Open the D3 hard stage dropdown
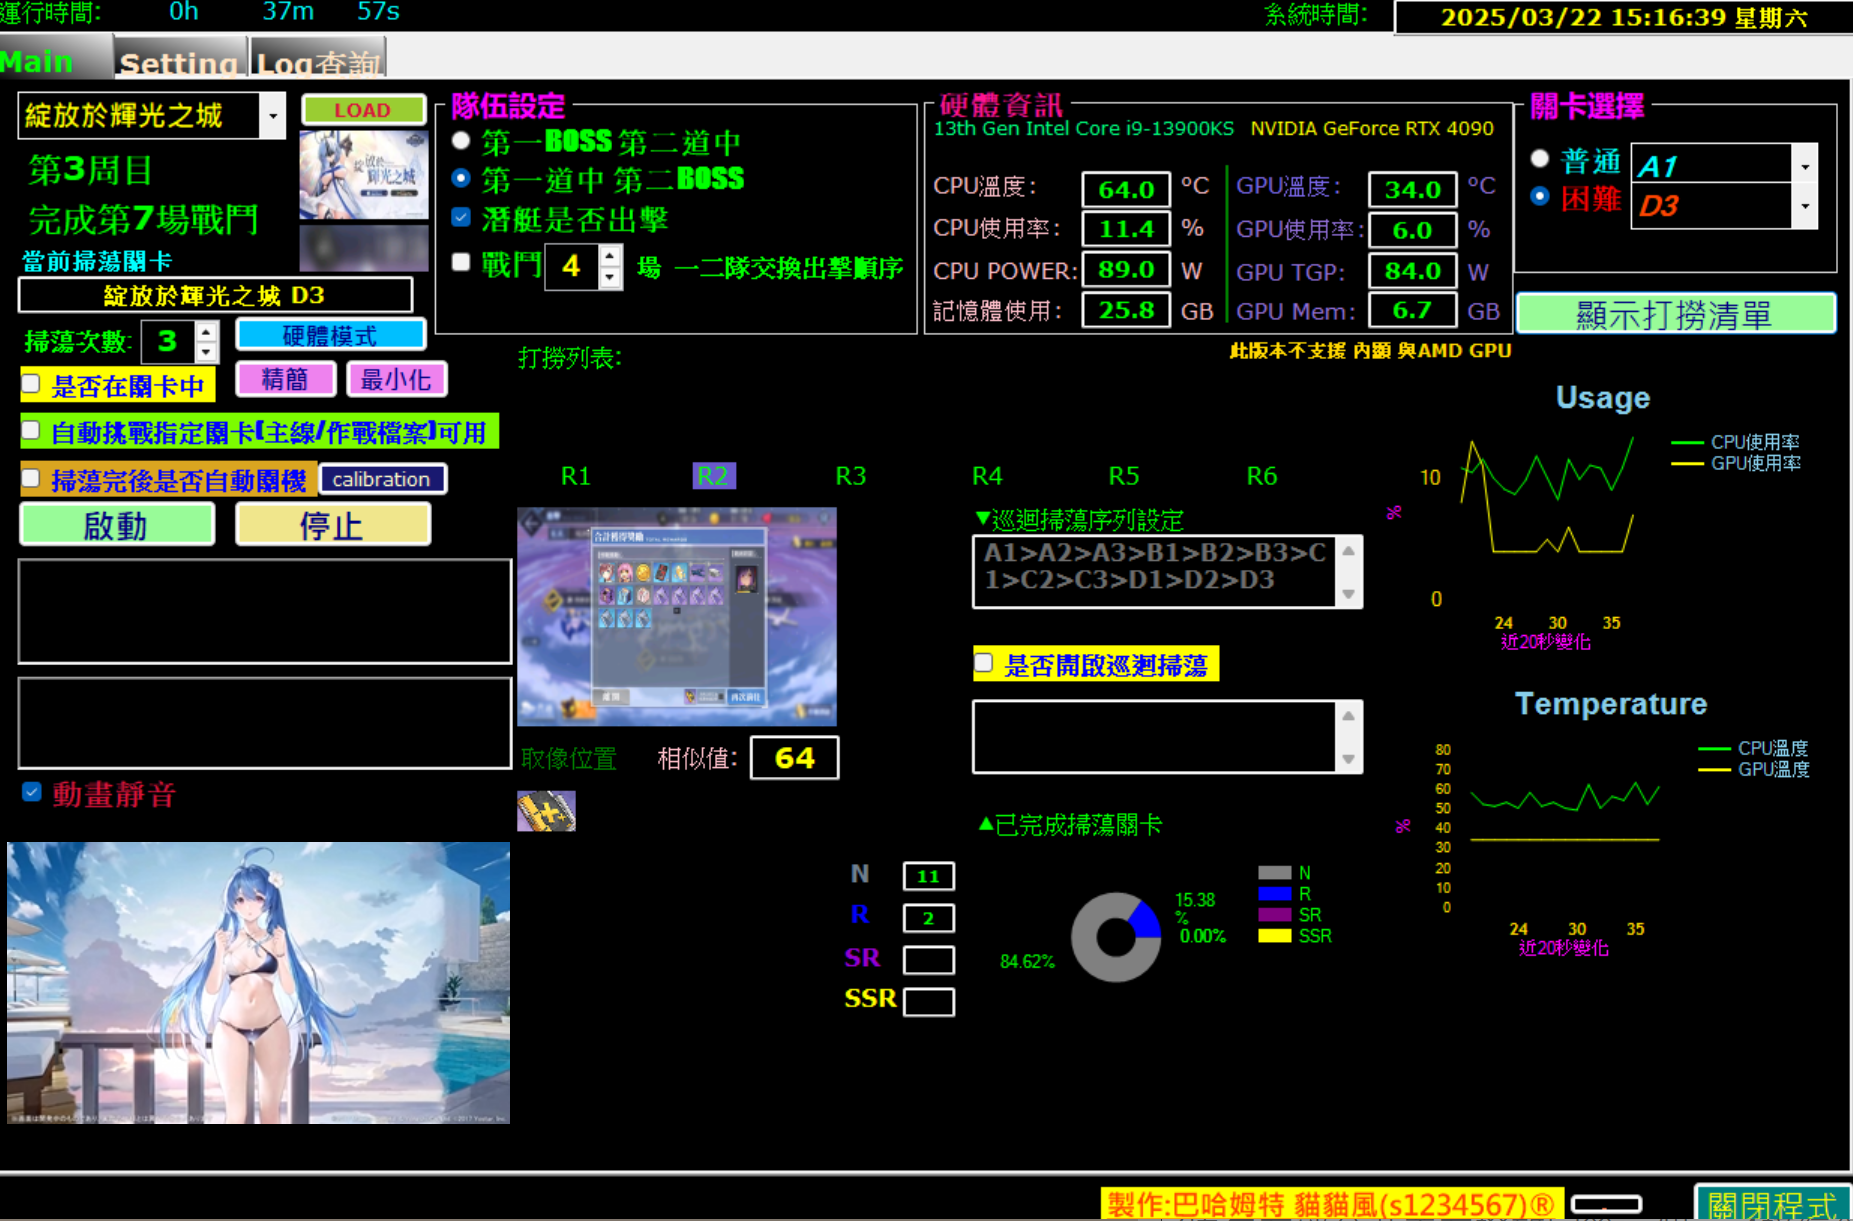 [x=1805, y=206]
